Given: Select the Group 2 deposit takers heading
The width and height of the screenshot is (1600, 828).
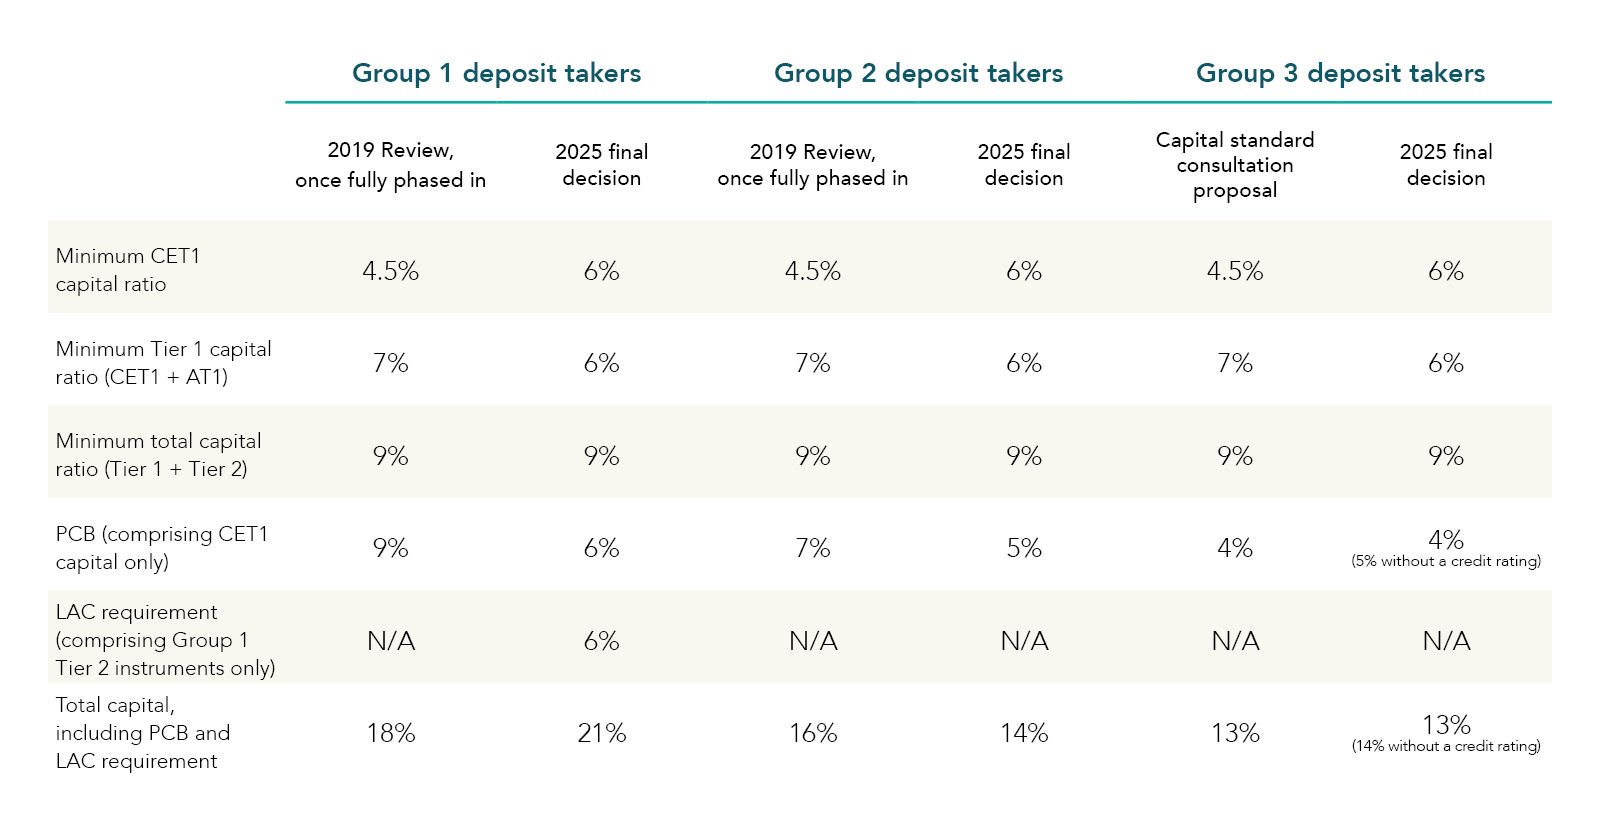Looking at the screenshot, I should pyautogui.click(x=918, y=73).
